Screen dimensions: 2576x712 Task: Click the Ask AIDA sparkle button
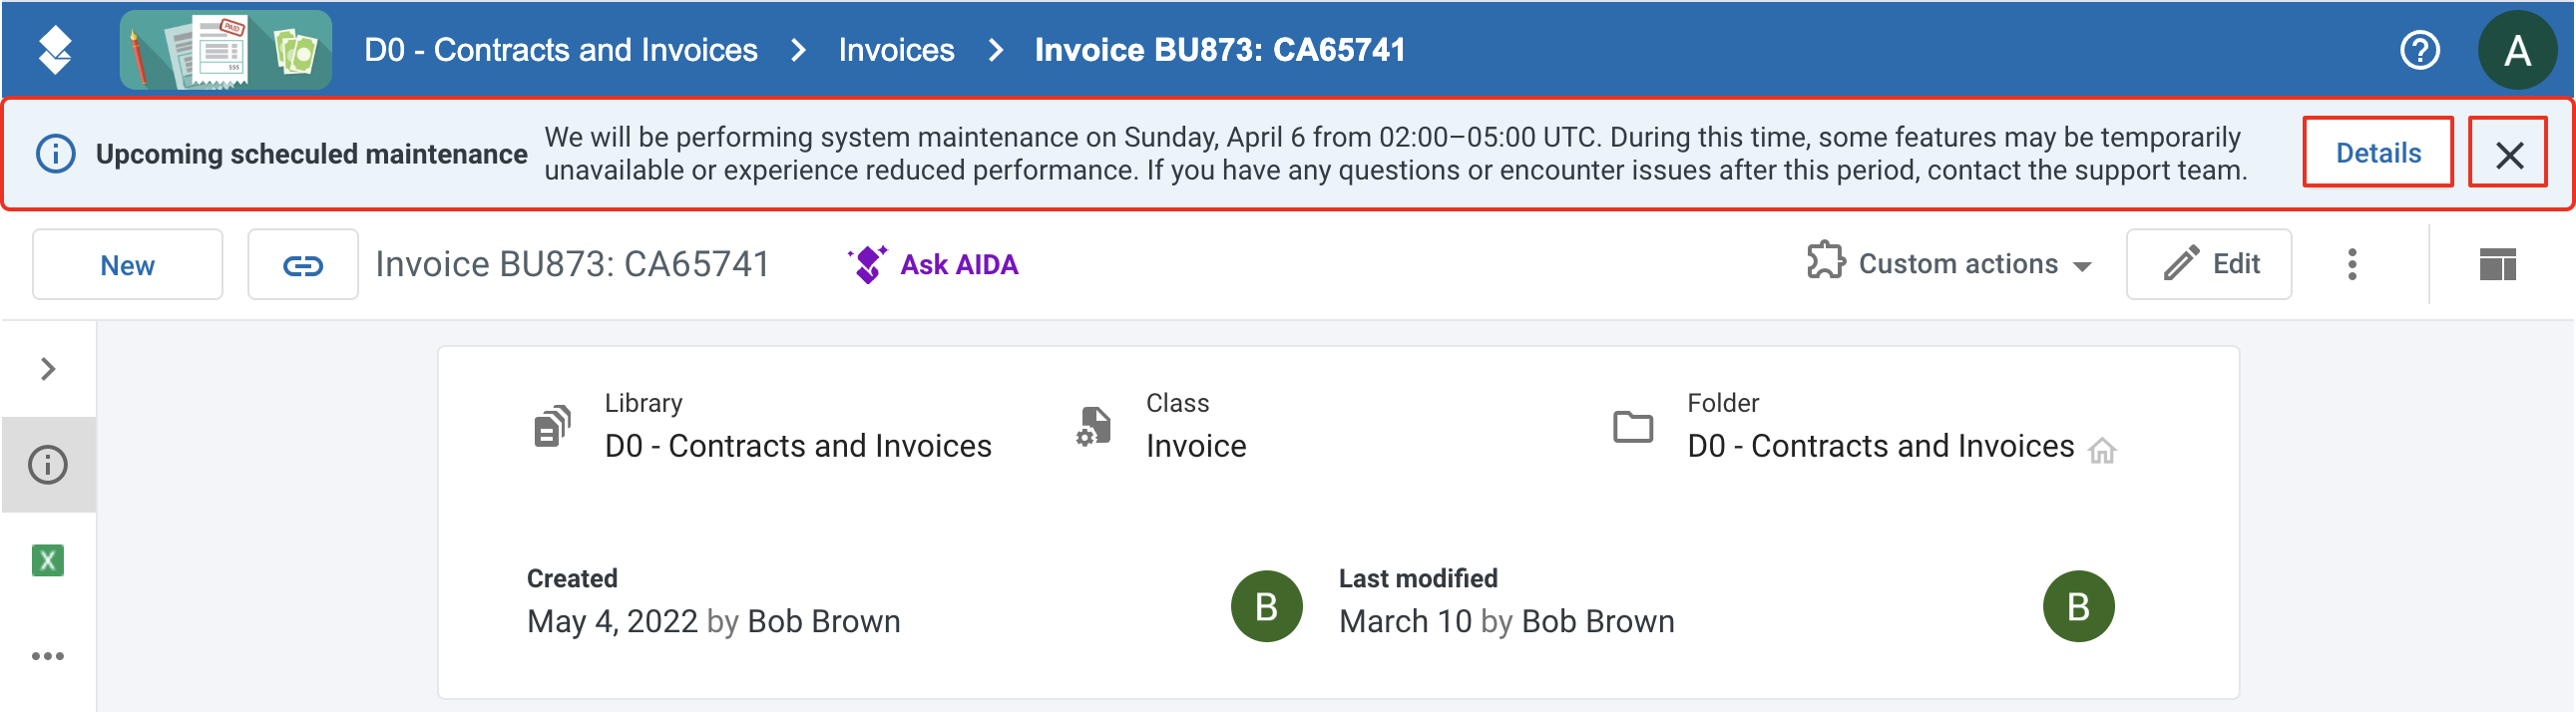click(933, 265)
